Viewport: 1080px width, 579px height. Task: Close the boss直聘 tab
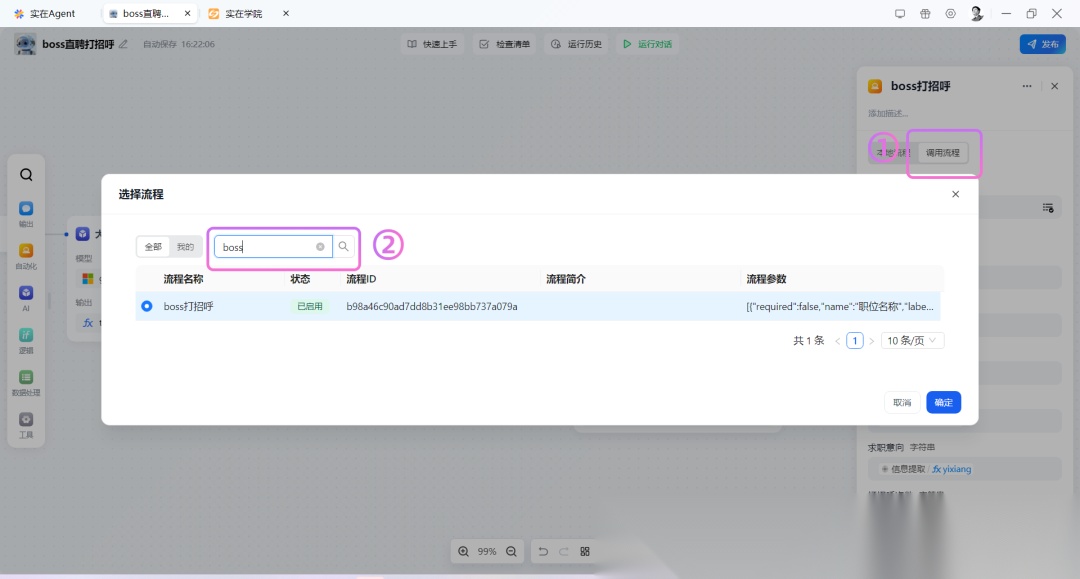[187, 14]
